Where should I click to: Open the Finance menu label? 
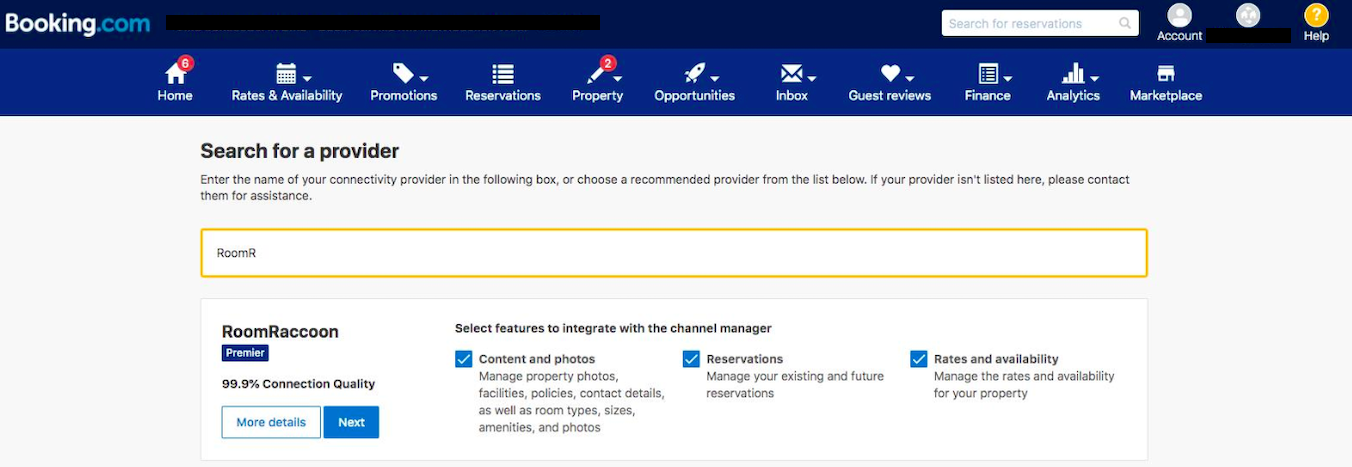tap(988, 96)
